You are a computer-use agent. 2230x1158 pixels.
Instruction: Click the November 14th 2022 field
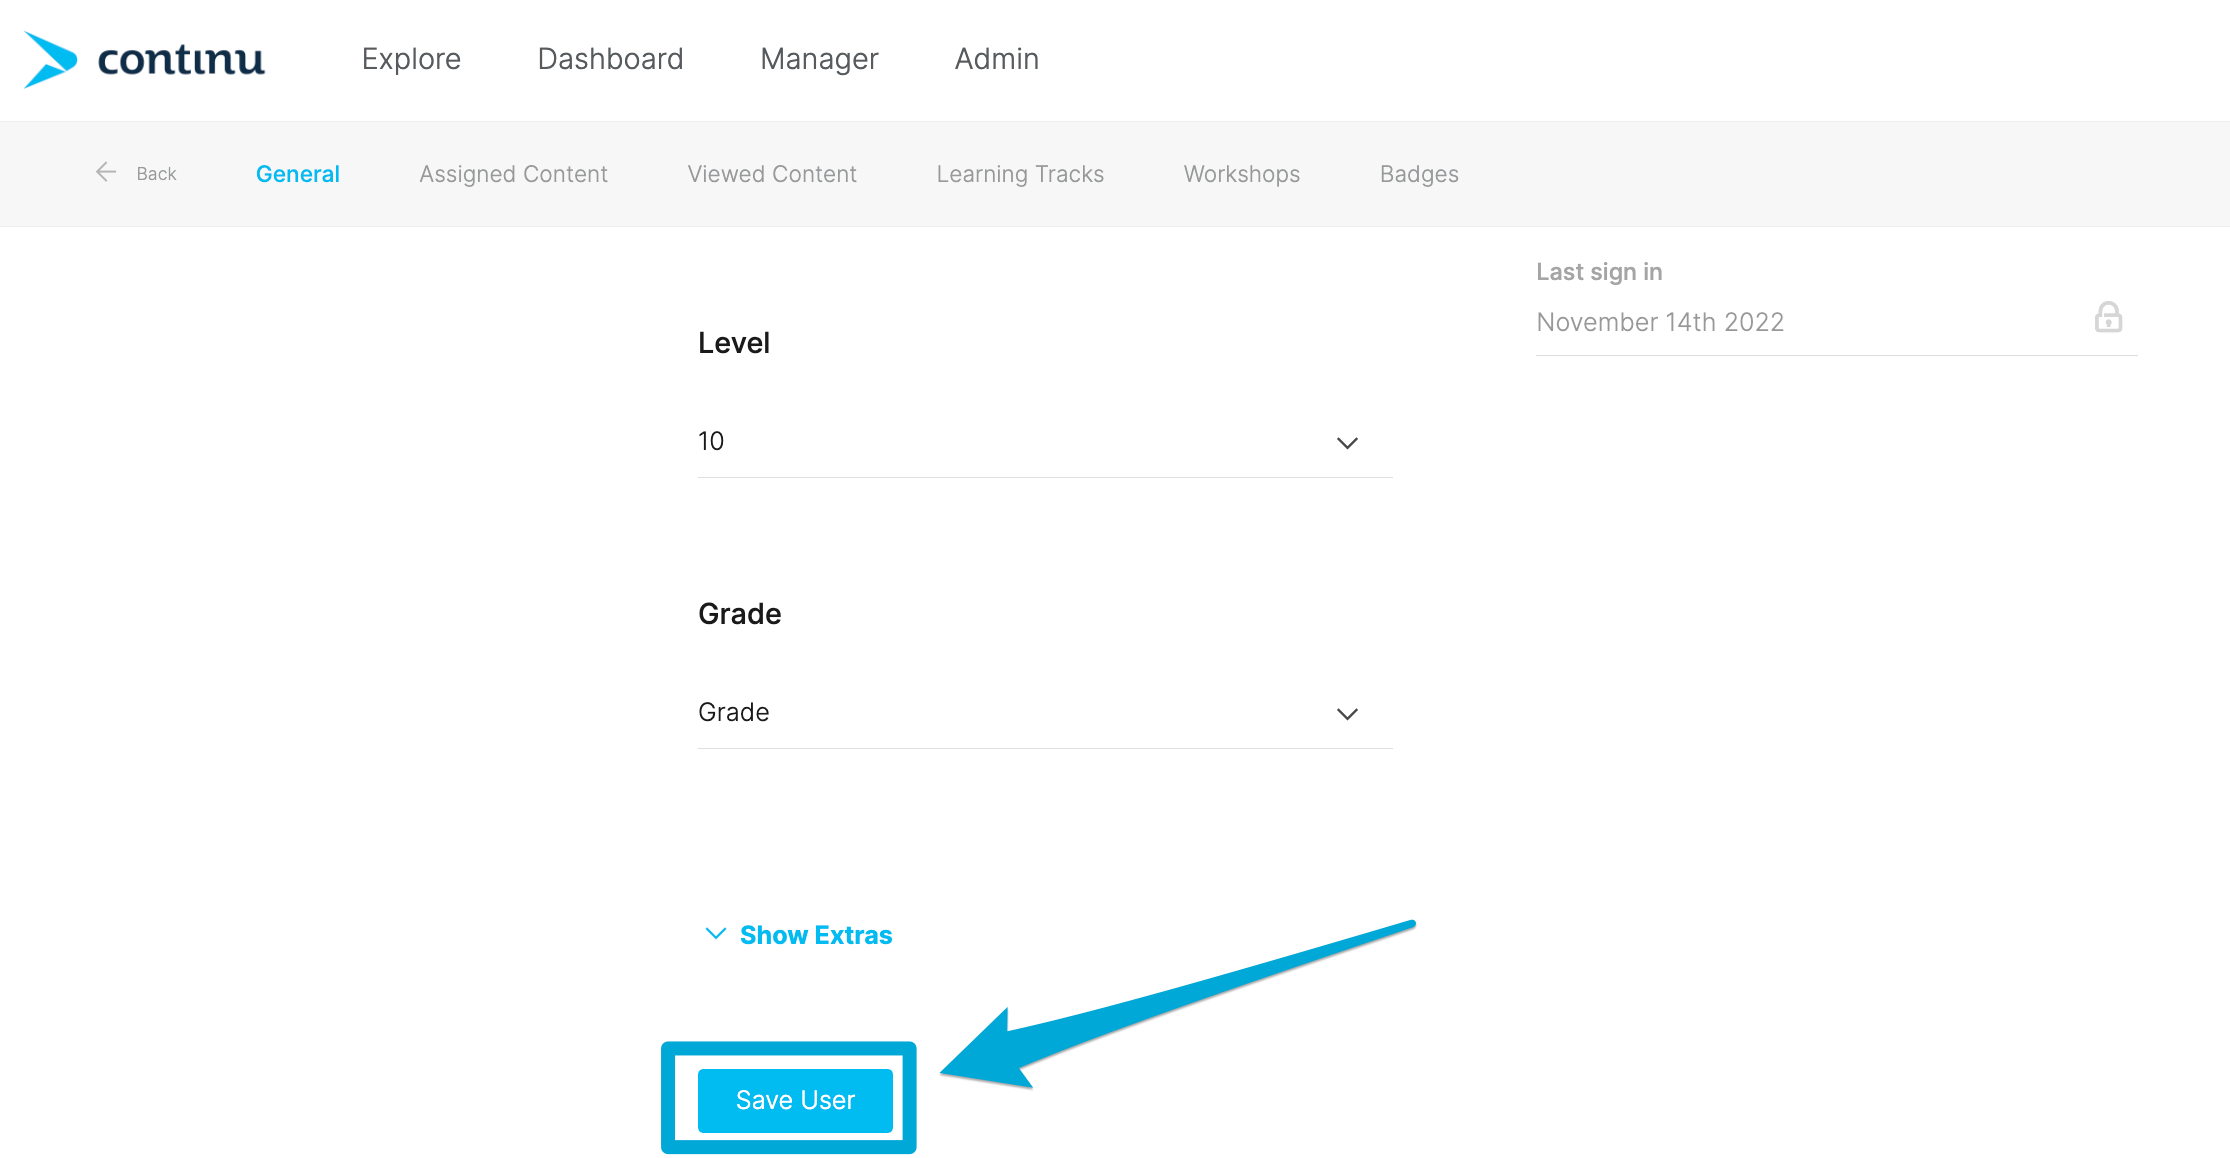(x=1837, y=322)
